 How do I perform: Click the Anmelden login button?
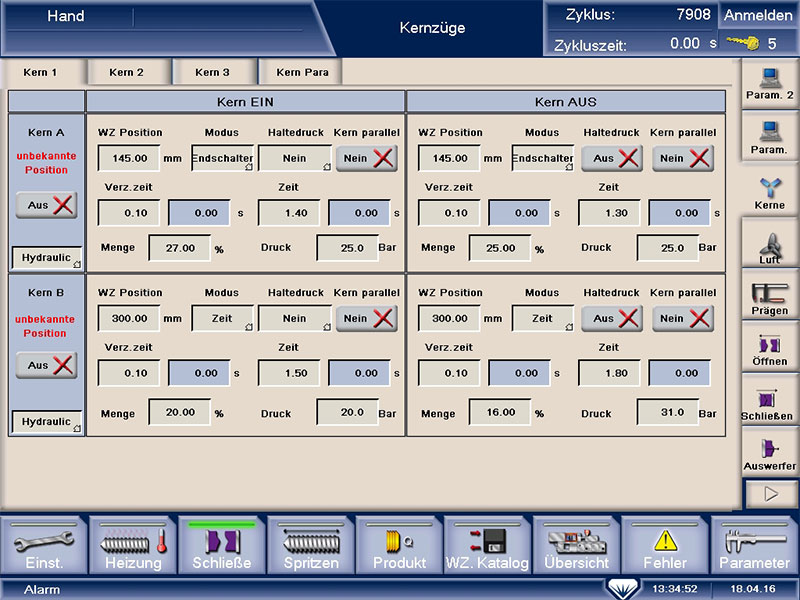coord(758,15)
